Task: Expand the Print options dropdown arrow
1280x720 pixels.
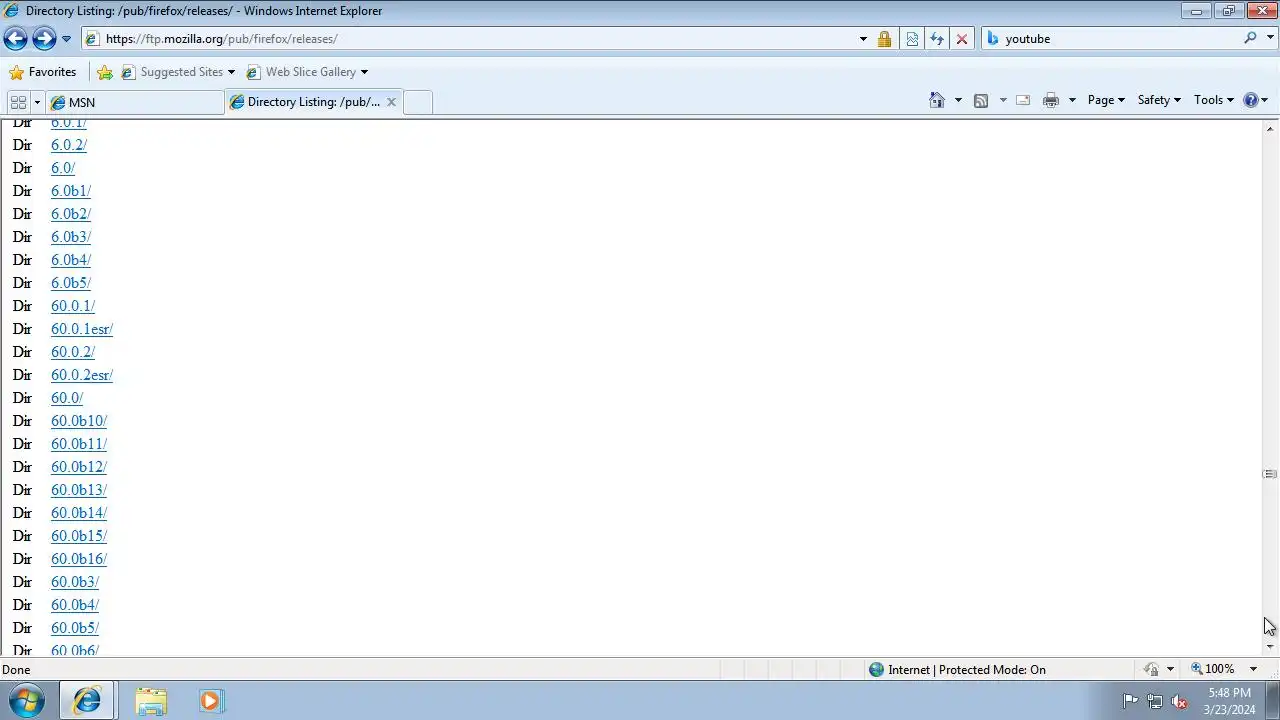Action: (x=1072, y=100)
